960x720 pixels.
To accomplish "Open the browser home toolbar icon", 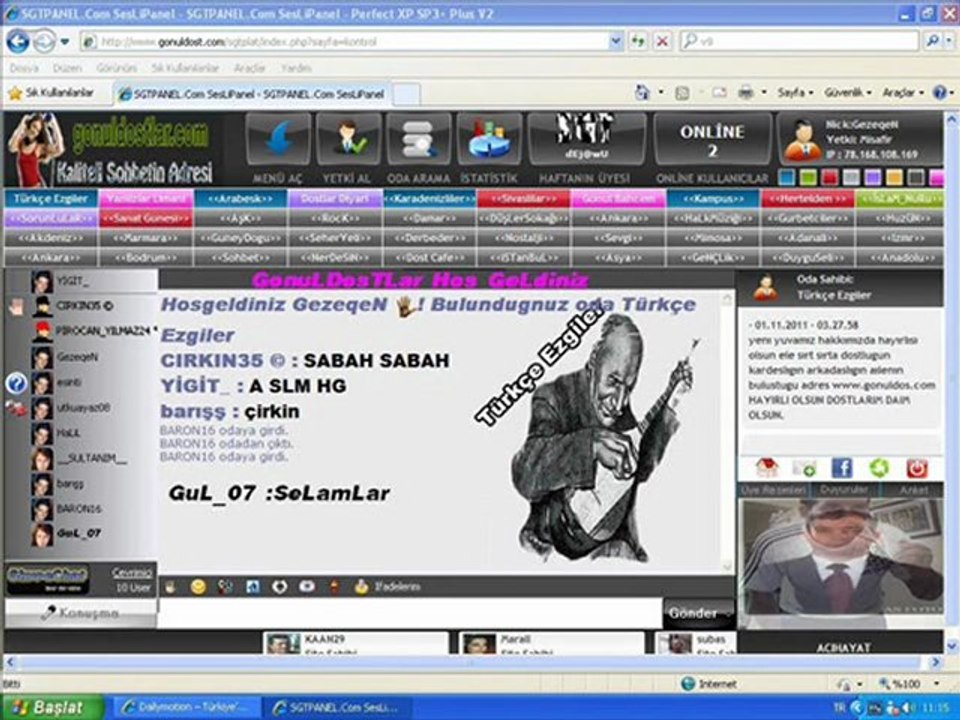I will coord(642,93).
